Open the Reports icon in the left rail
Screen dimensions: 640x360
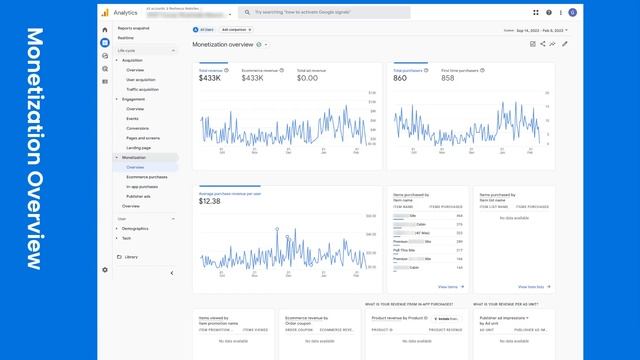tap(105, 42)
